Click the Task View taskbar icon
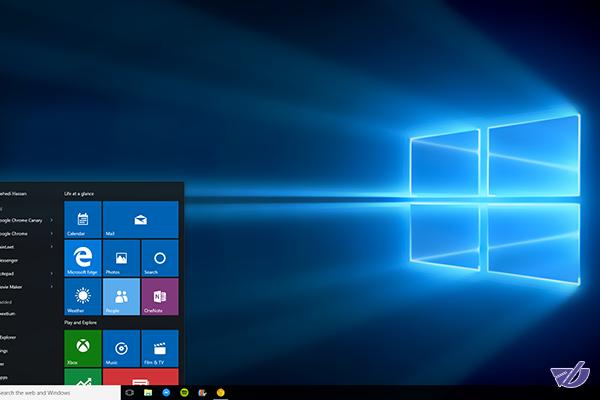Viewport: 600px width, 400px height. tap(129, 393)
